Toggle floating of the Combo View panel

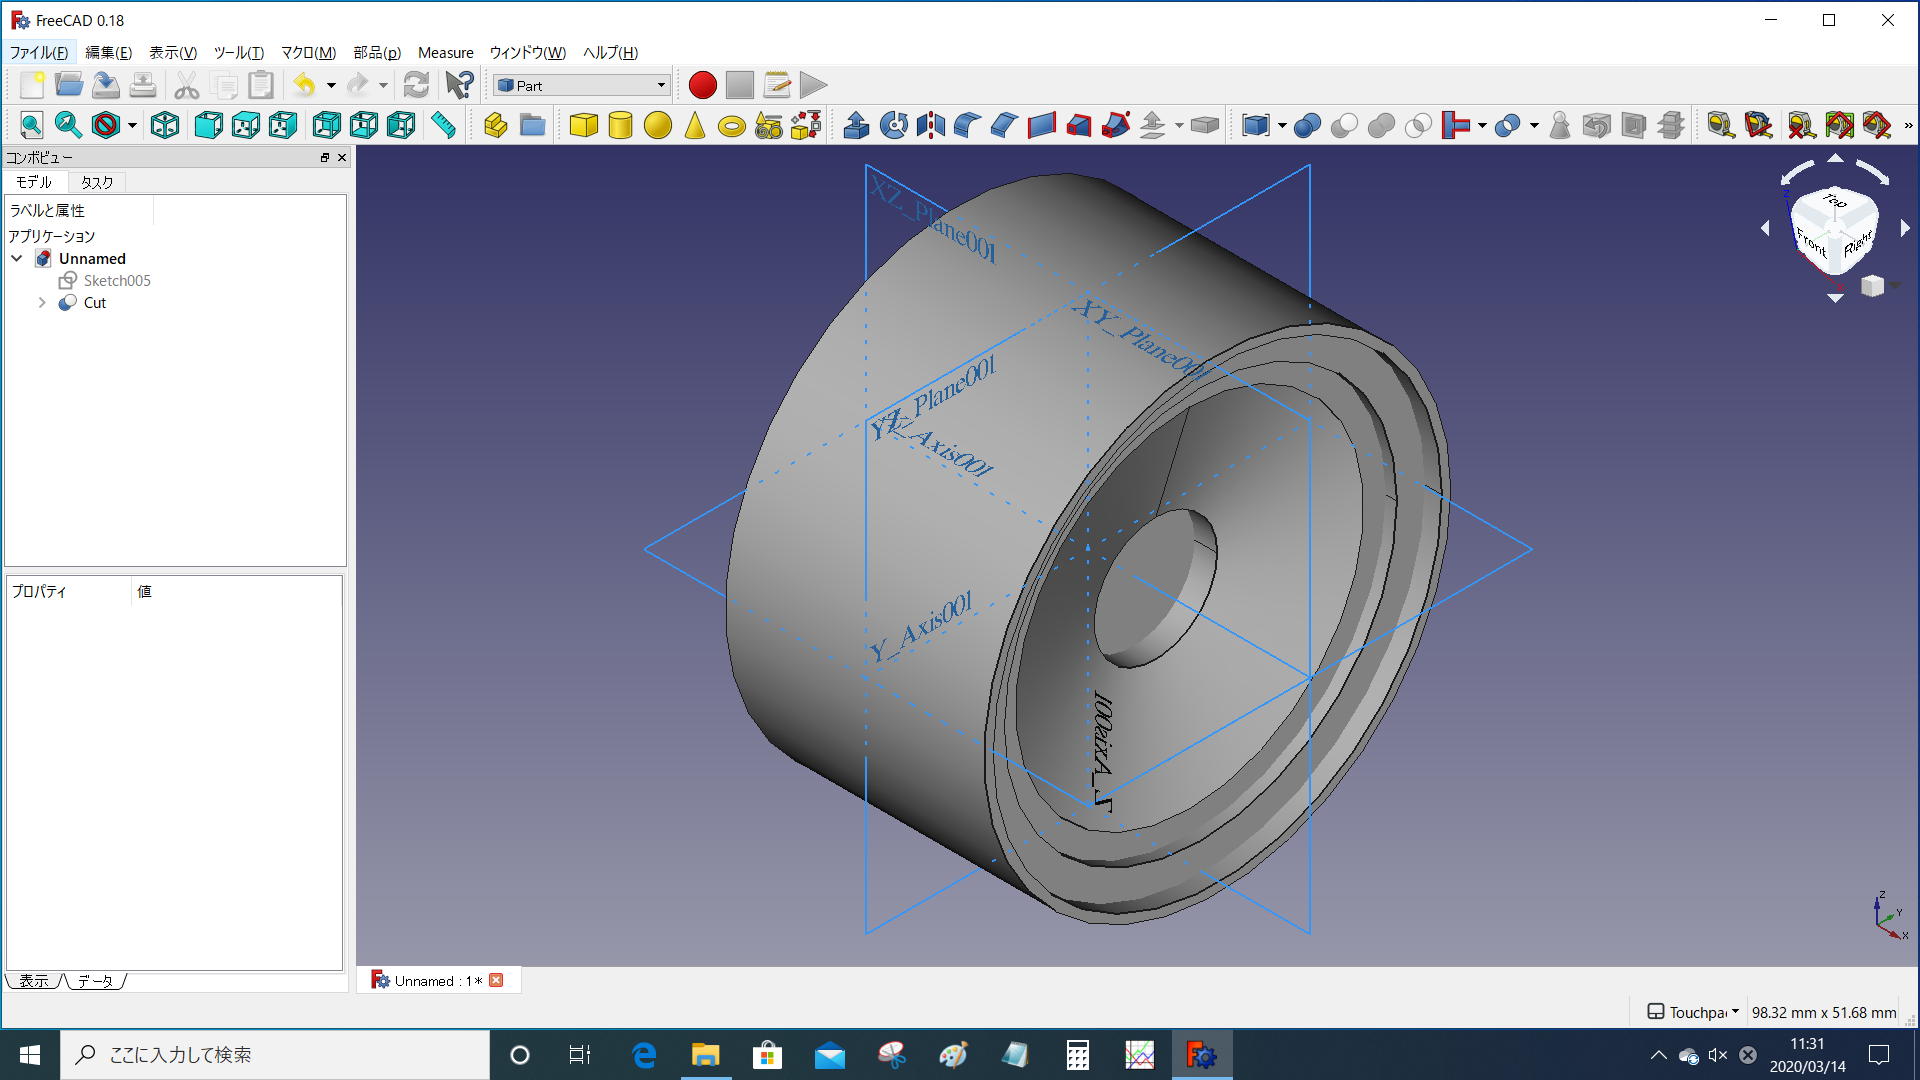click(x=324, y=157)
